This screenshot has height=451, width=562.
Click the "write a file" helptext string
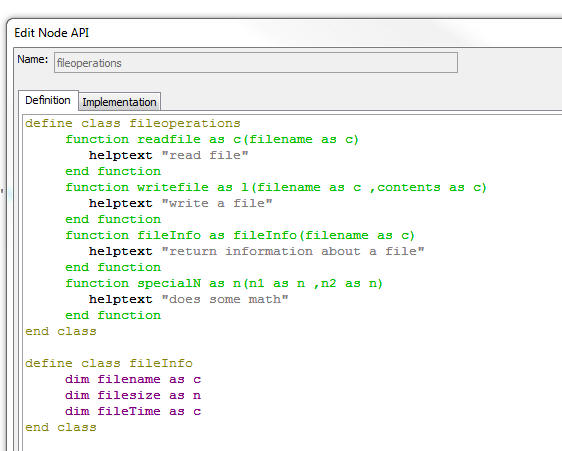(216, 203)
